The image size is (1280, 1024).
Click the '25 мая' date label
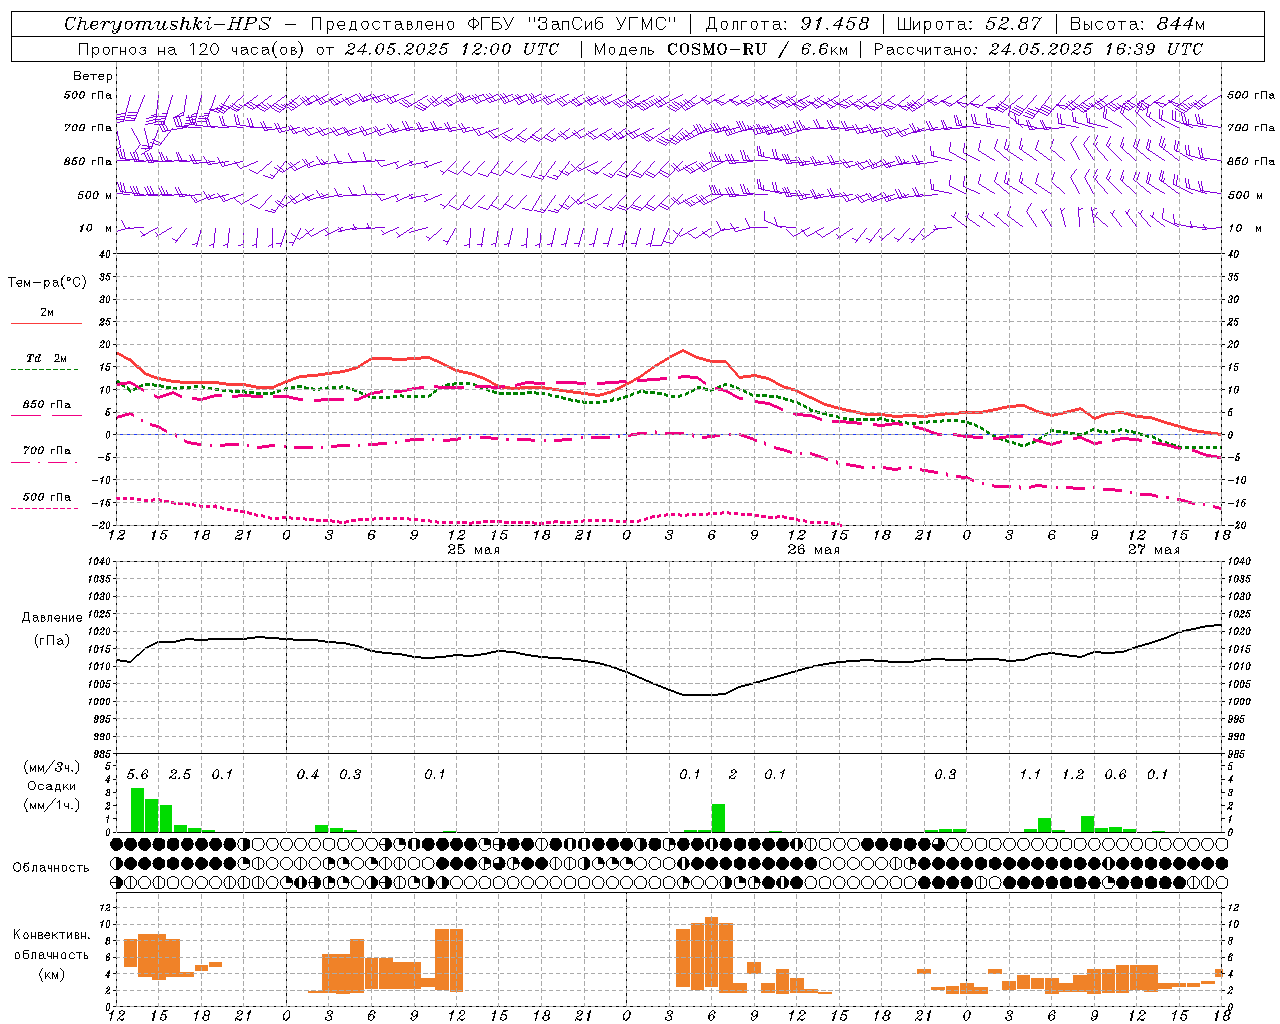click(473, 550)
